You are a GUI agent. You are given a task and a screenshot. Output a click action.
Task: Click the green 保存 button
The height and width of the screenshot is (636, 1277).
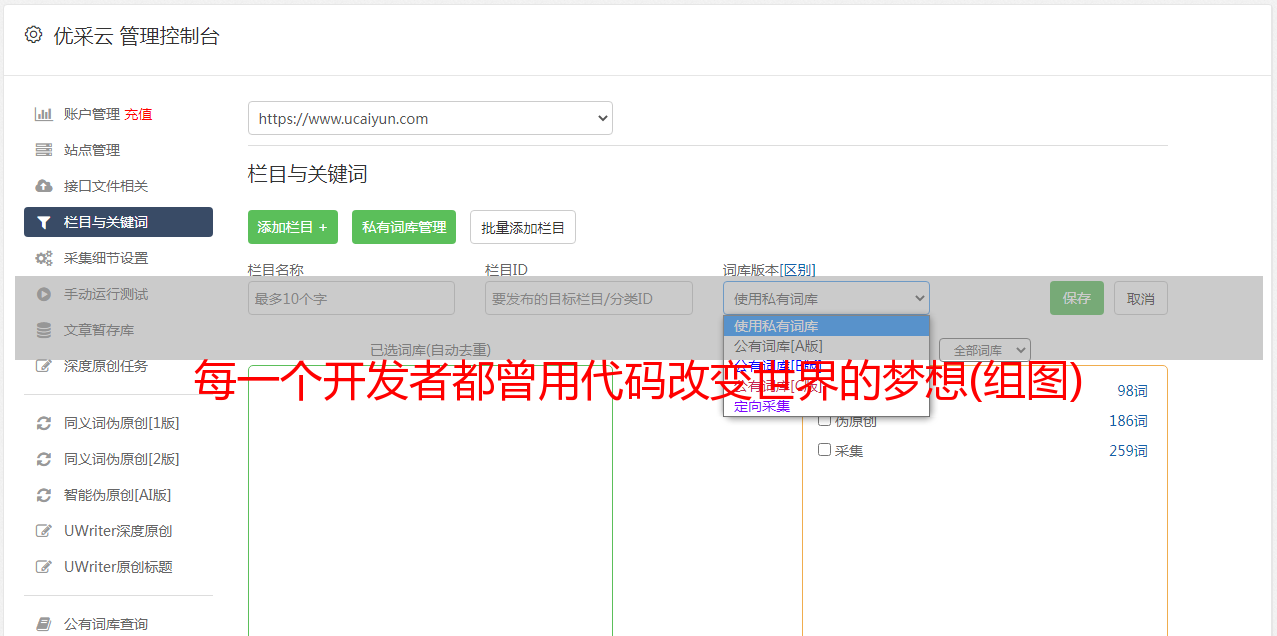[1077, 298]
